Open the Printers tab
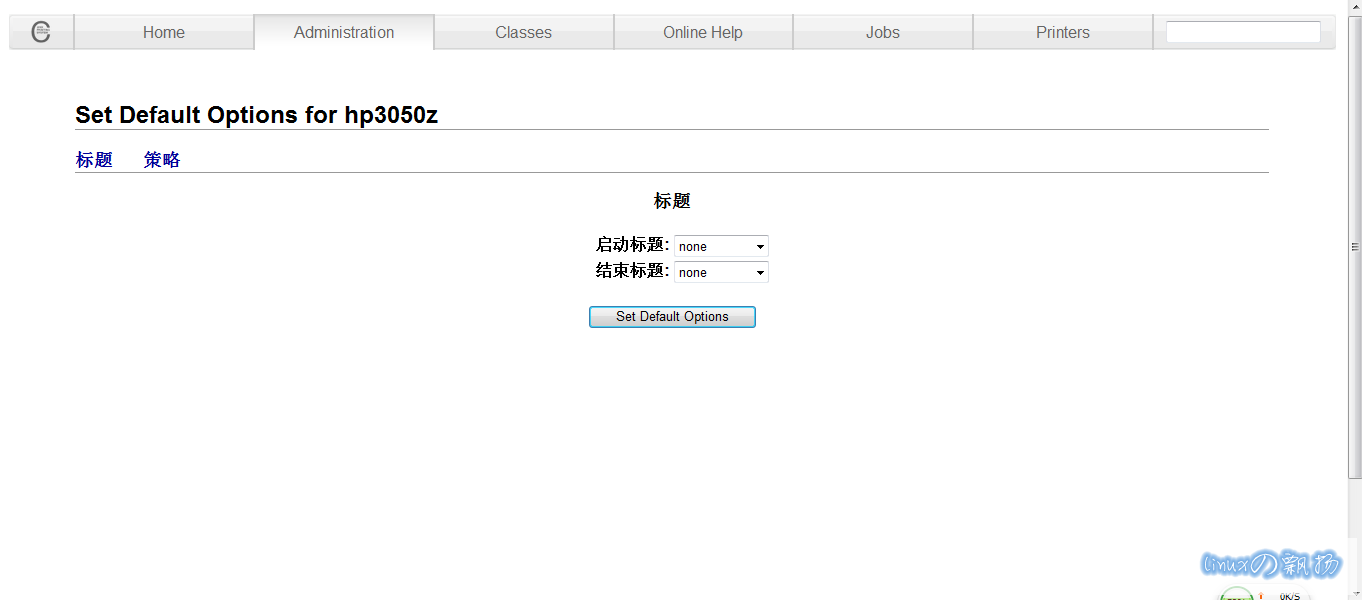Viewport: 1362px width, 600px height. [1062, 32]
